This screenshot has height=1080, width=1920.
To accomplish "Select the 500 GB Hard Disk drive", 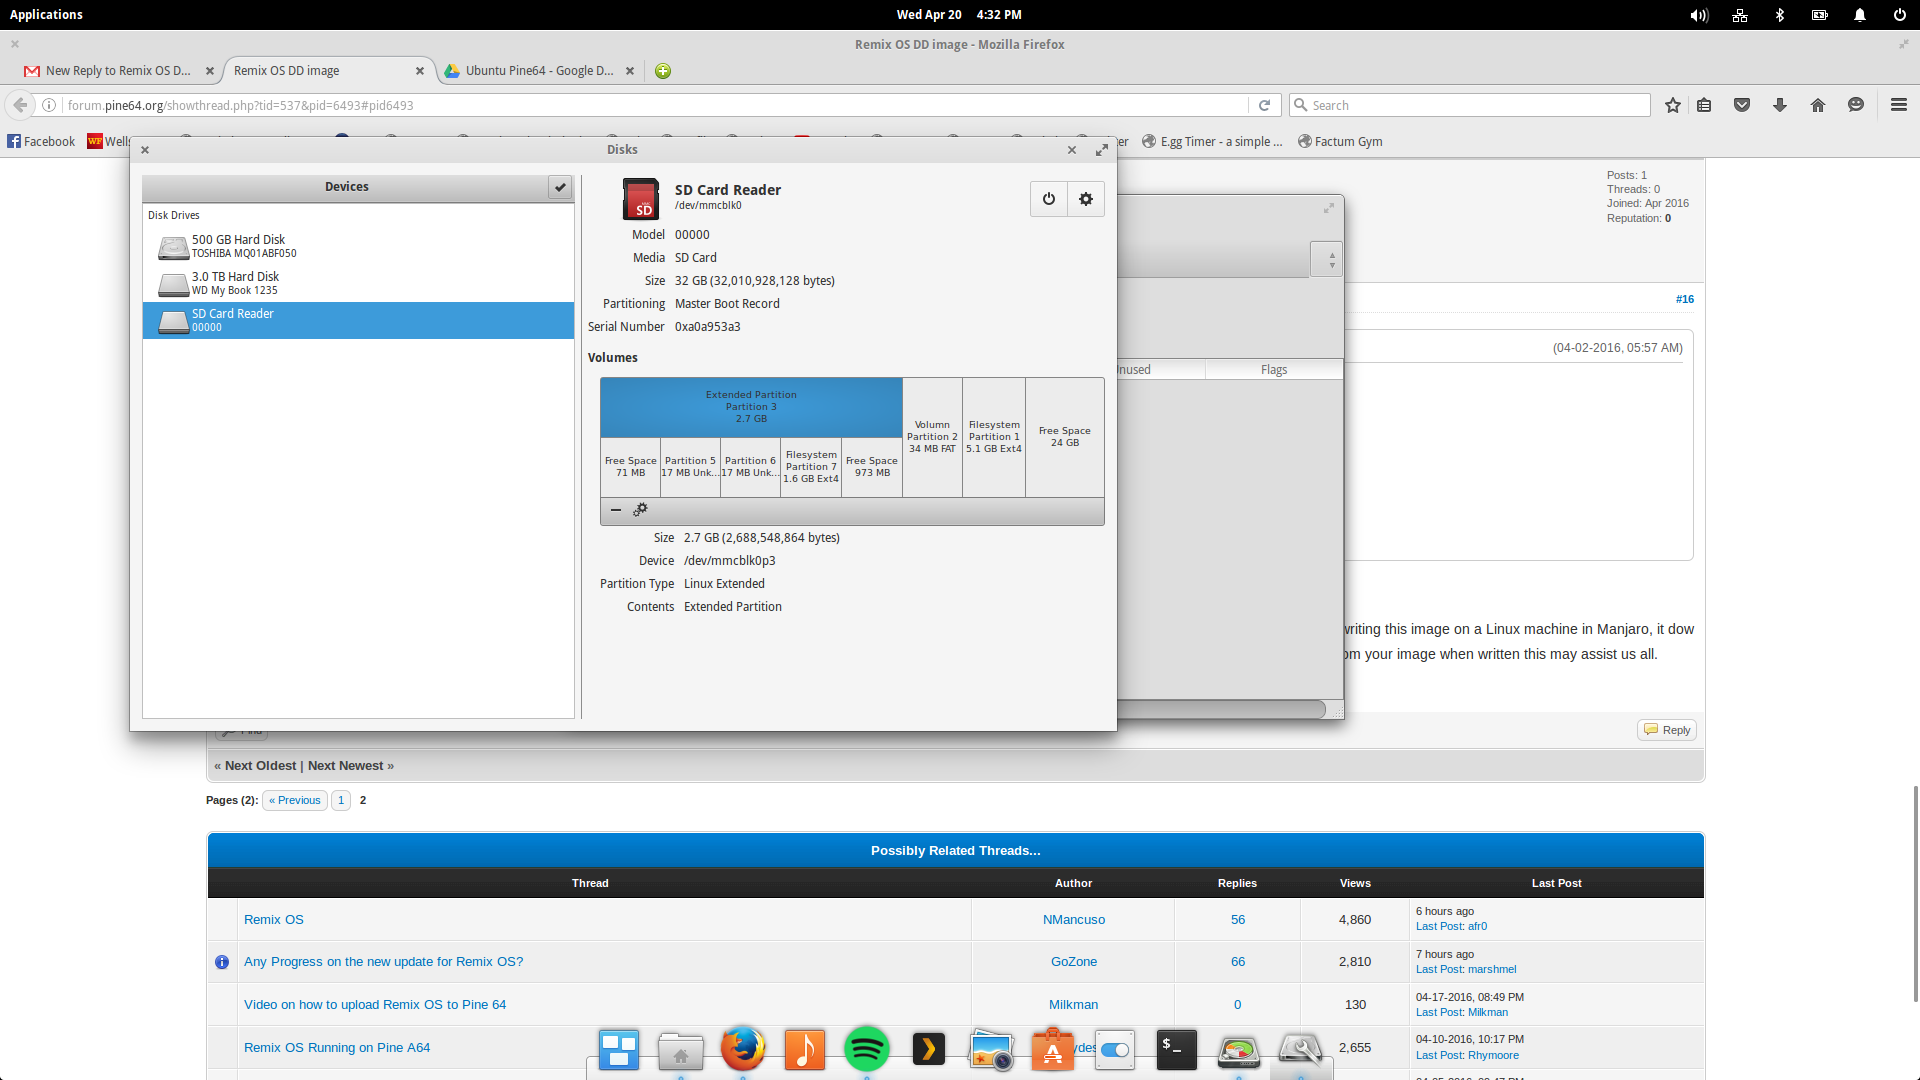I will pos(240,246).
